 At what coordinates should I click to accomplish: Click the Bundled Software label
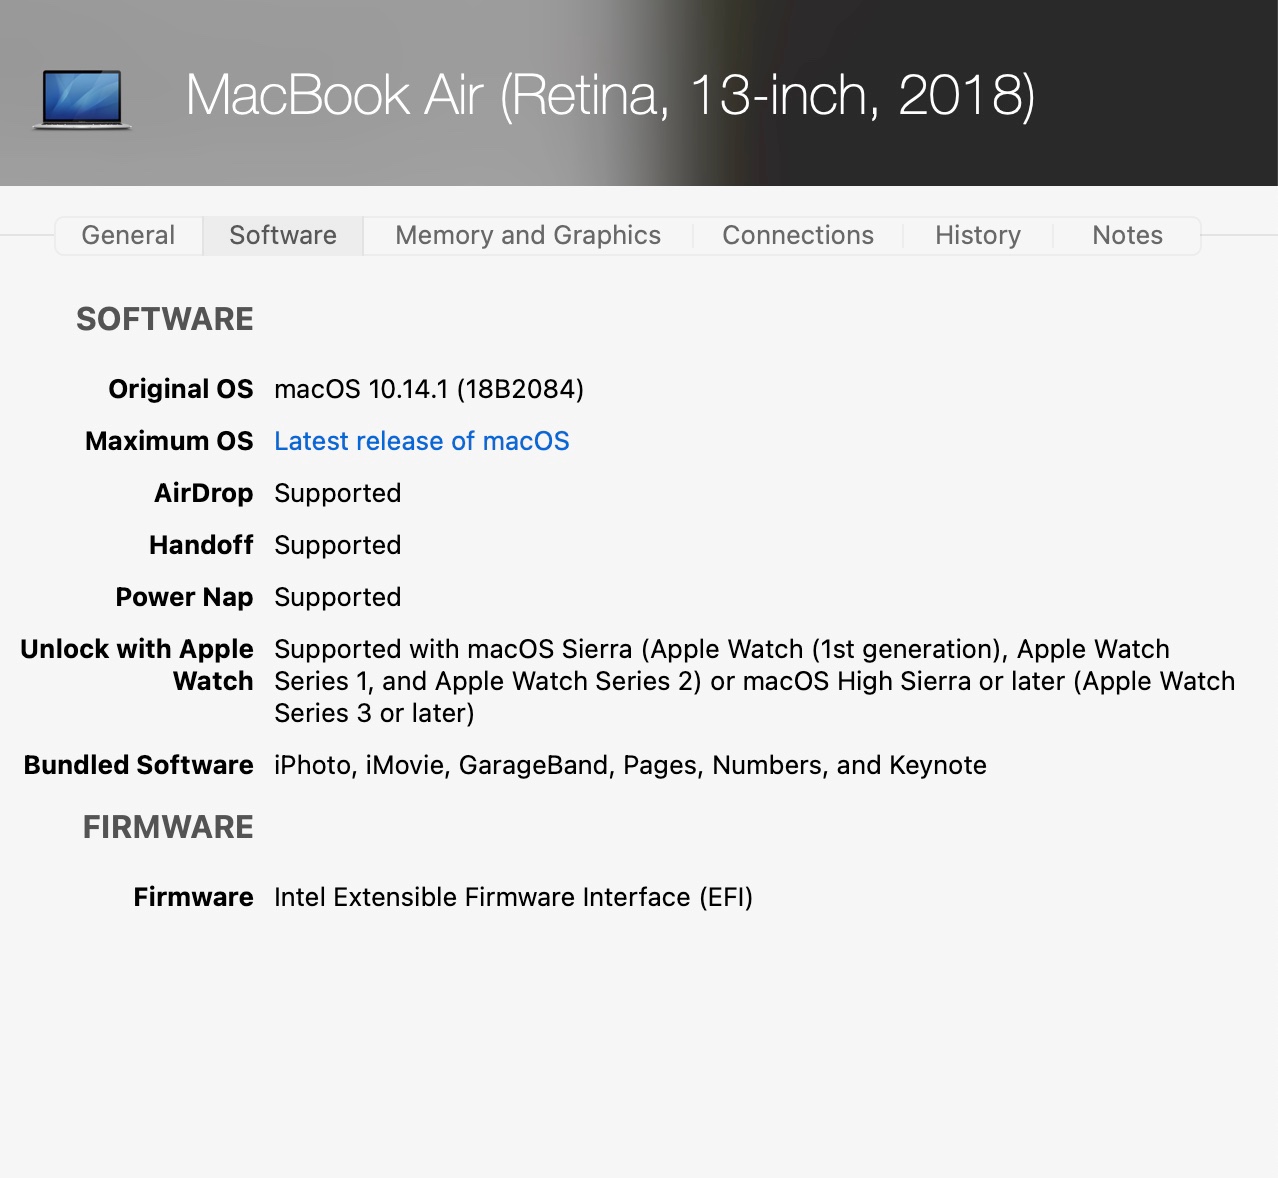[139, 765]
